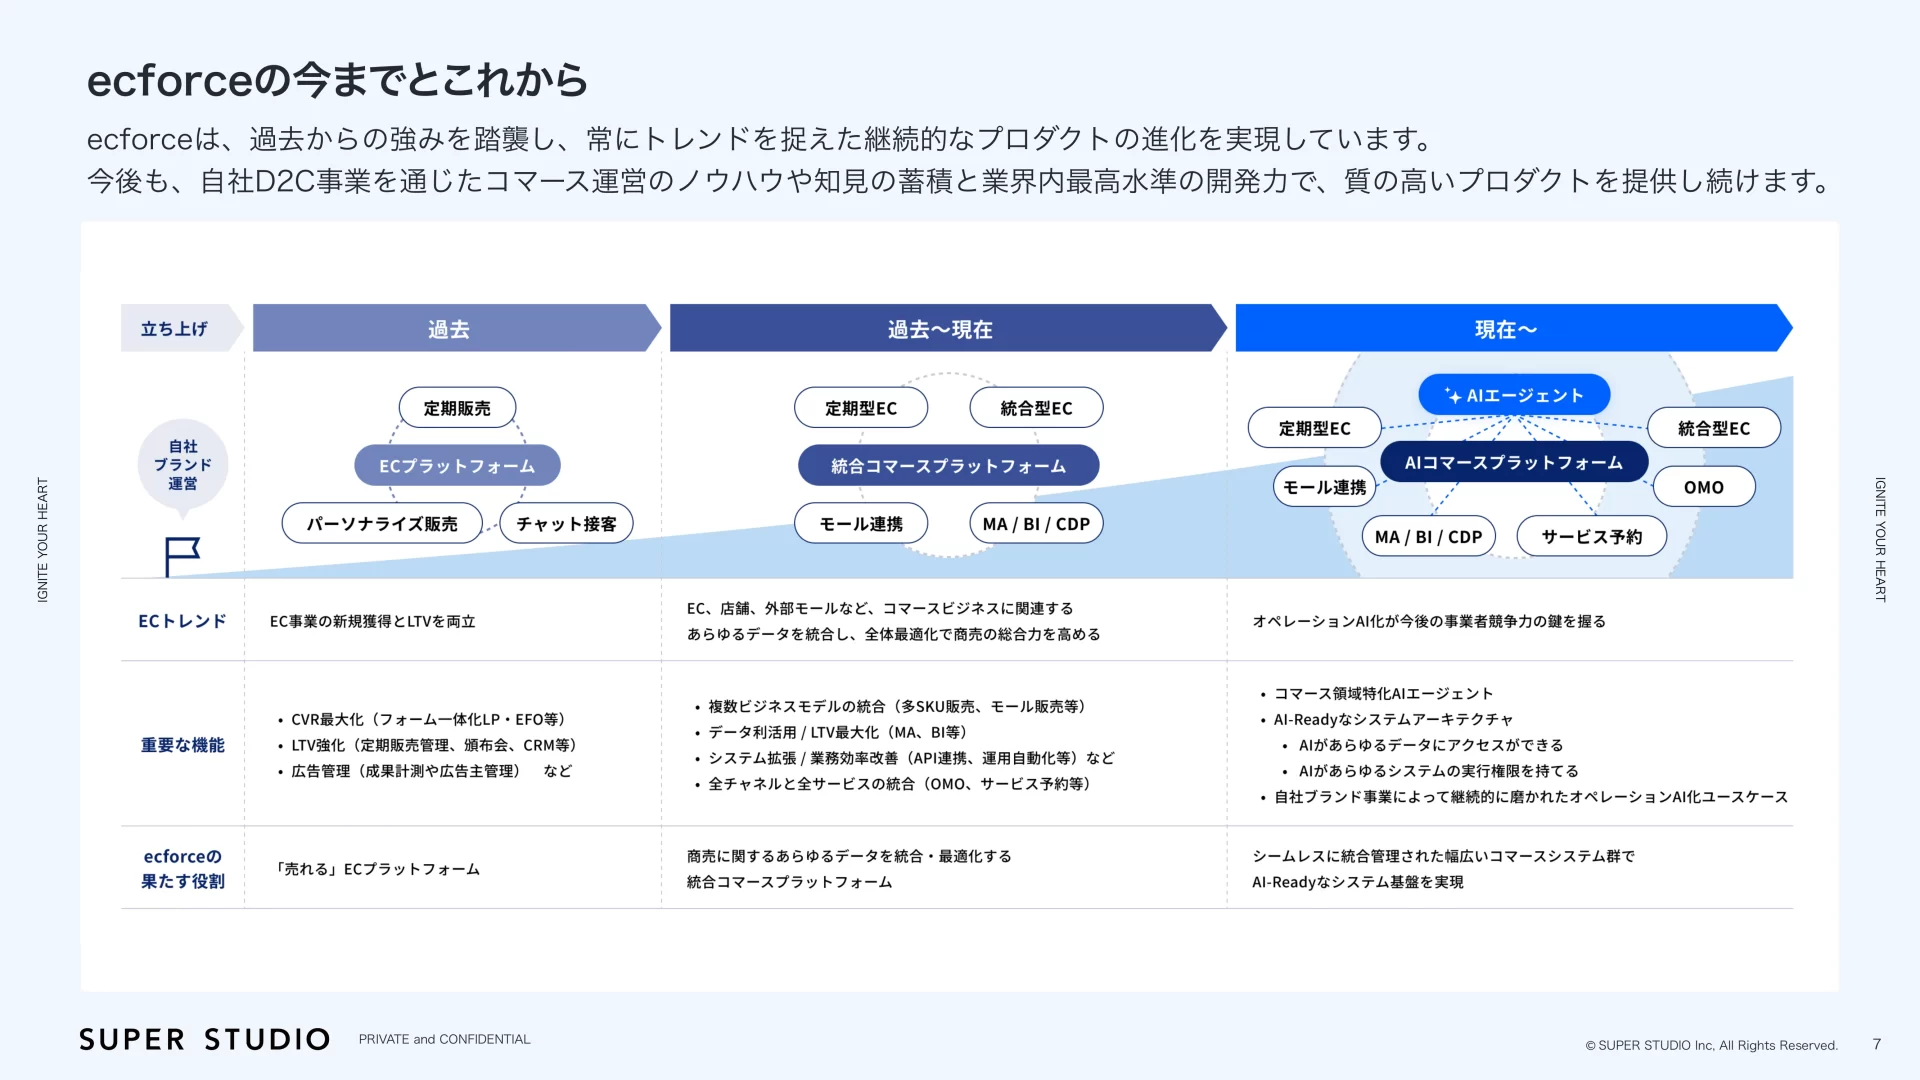This screenshot has width=1920, height=1080.
Task: Click the SUPER STUDIO logo
Action: coord(205,1039)
